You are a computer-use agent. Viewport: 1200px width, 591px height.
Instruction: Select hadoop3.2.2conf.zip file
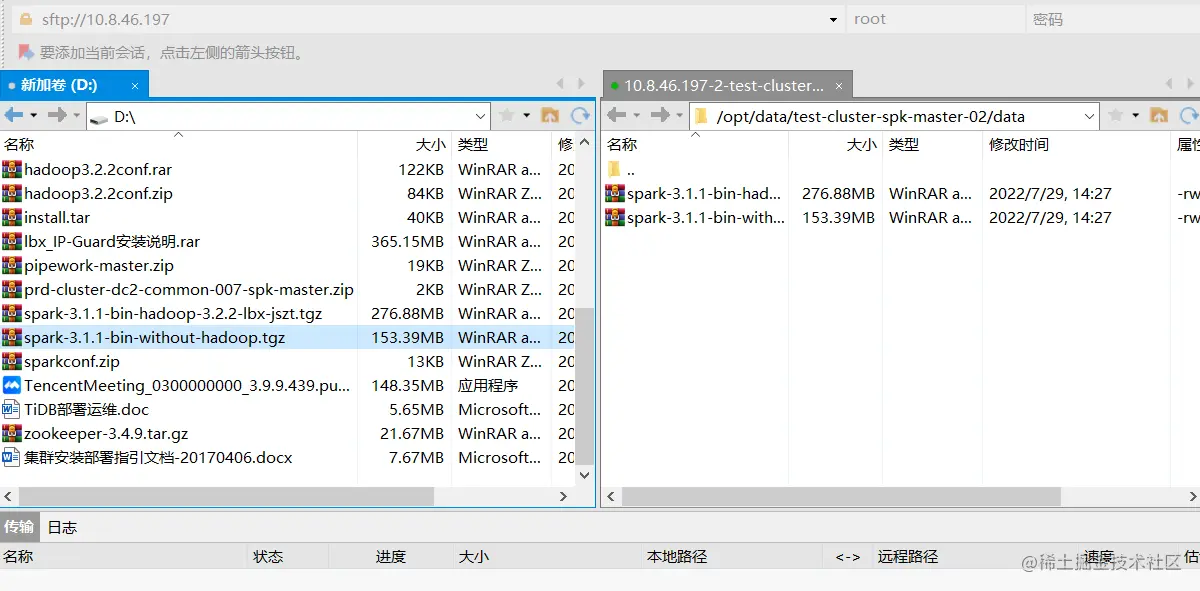coord(98,193)
